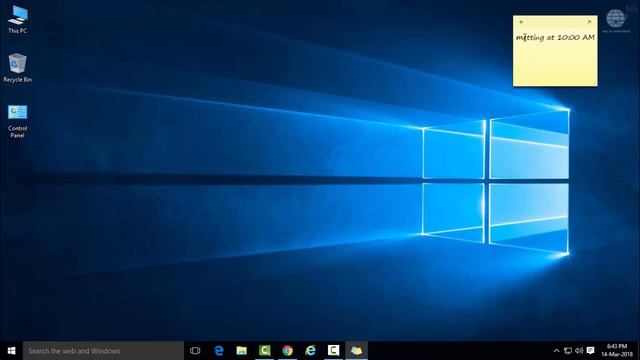This screenshot has height=360, width=640.
Task: Switch to the green Camtasia taskbar app
Action: 264,351
